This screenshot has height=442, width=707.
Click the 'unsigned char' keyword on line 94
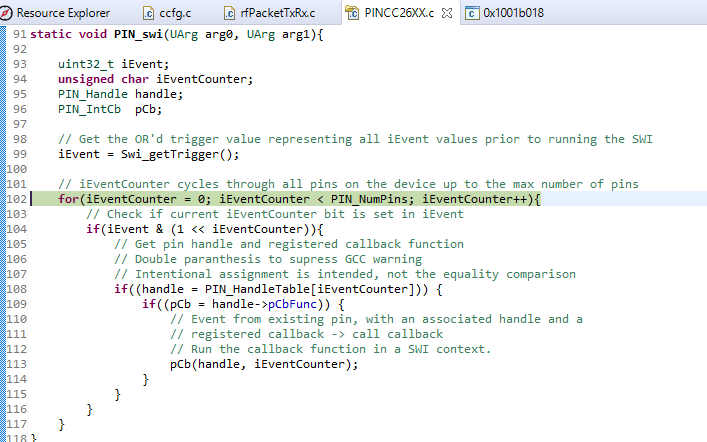point(103,79)
